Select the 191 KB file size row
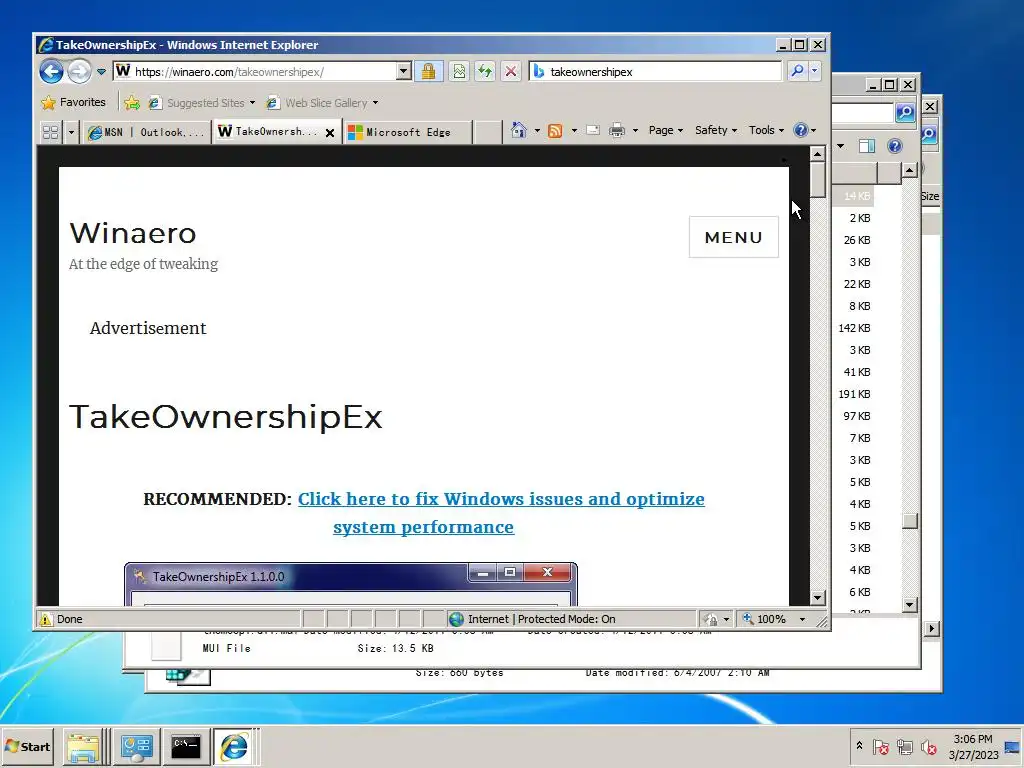This screenshot has height=768, width=1024. 854,394
